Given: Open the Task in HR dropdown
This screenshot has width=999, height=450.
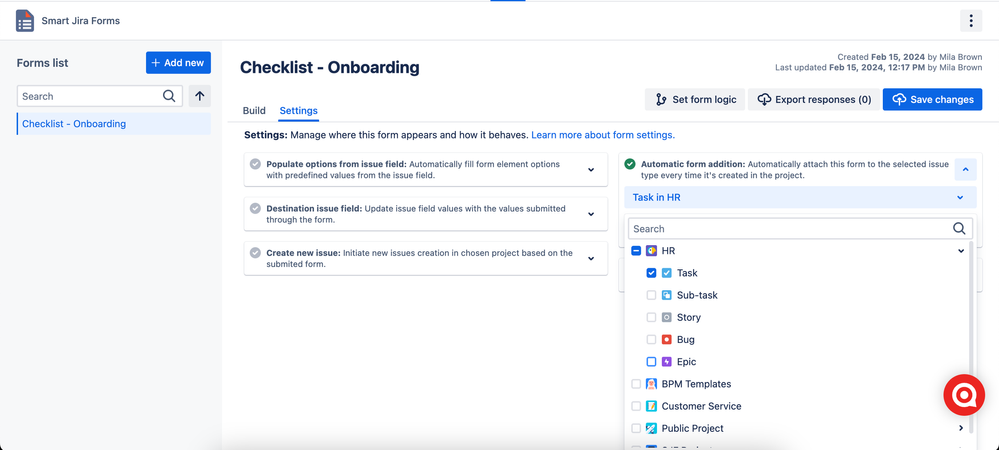Looking at the screenshot, I should click(x=800, y=198).
